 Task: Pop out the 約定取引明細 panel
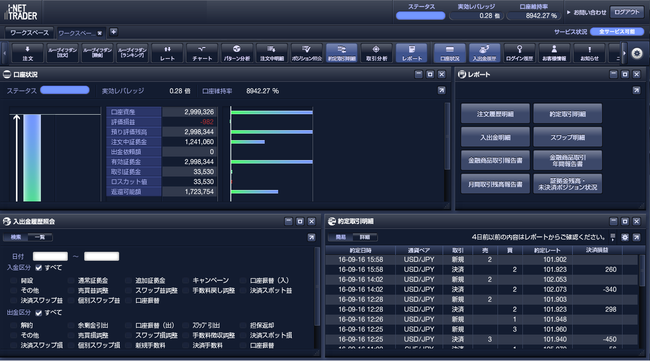point(636,237)
